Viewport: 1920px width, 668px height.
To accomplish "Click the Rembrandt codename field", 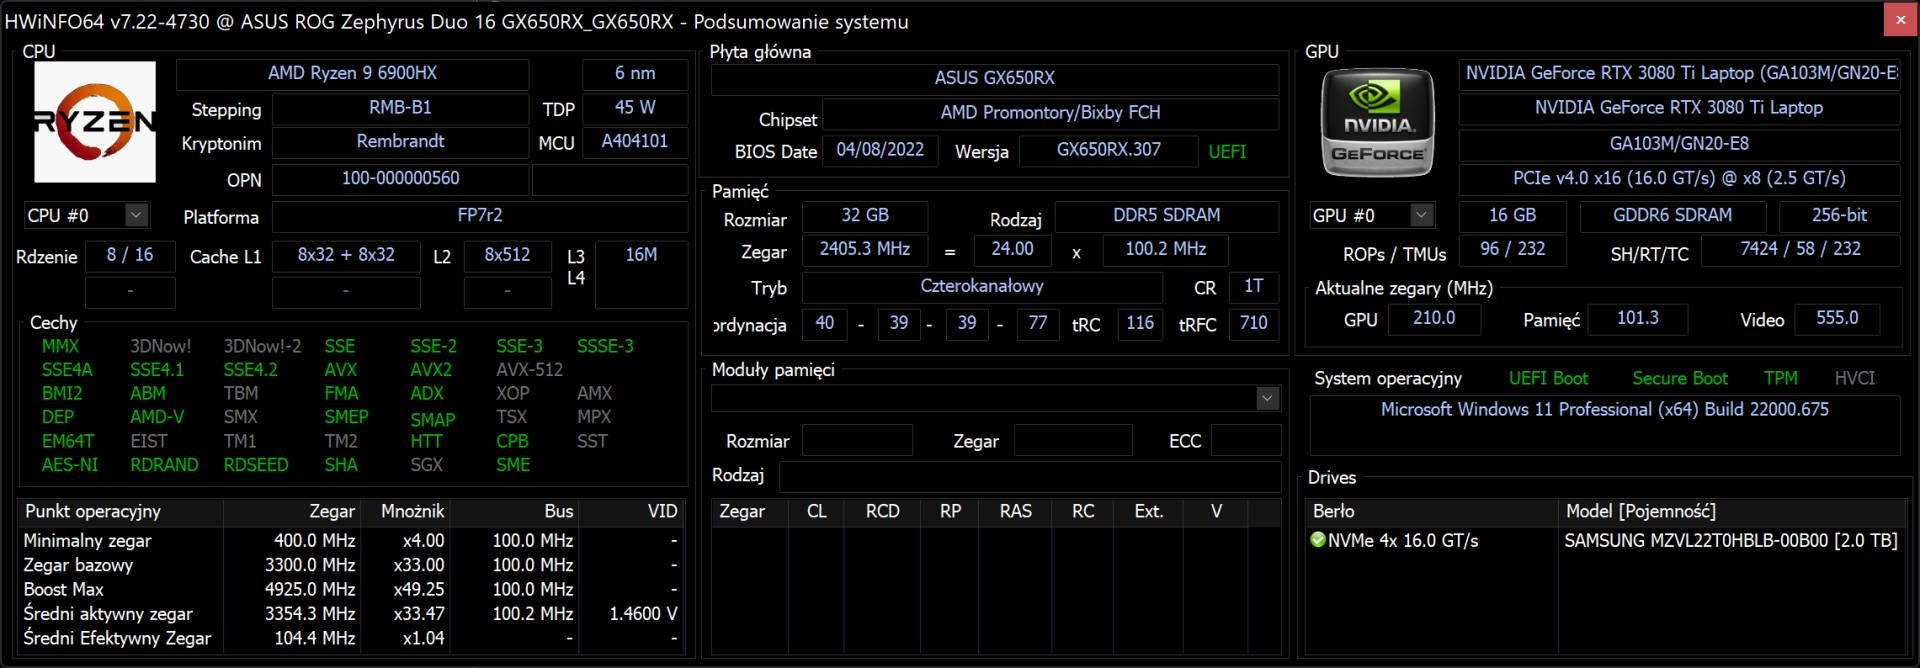I will pos(400,142).
